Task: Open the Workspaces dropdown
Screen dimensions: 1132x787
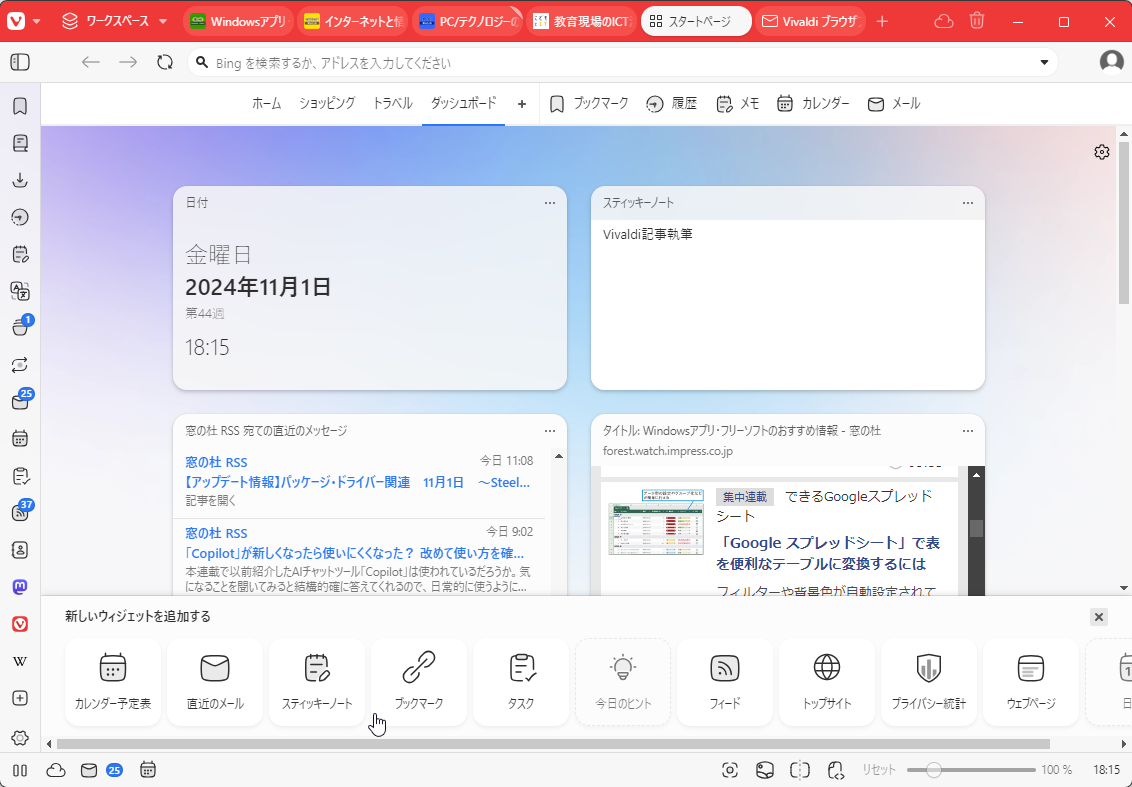Action: [115, 22]
